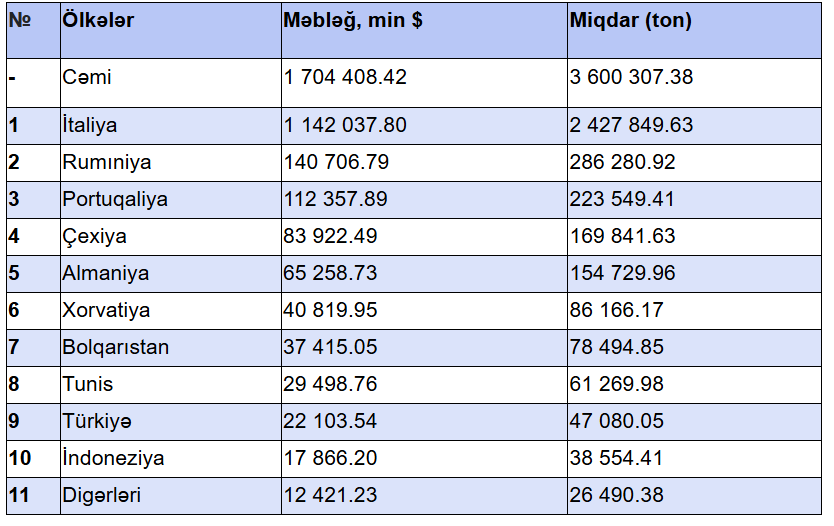Select İtaliya's quantity 2 427 849.63
Image resolution: width=834 pixels, height=526 pixels.
[x=631, y=125]
